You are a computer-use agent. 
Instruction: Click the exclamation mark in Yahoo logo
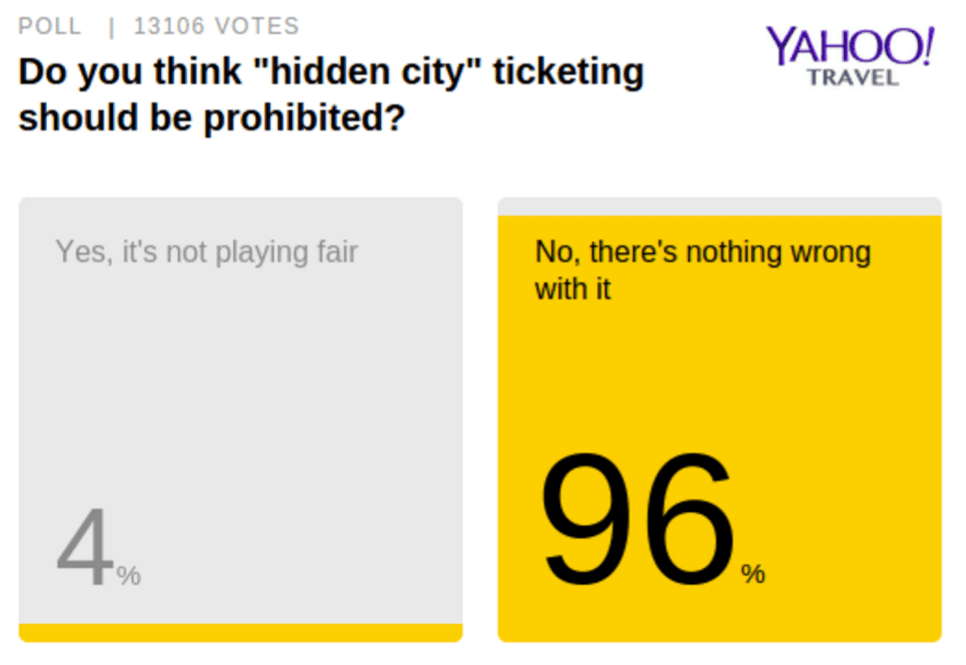pos(927,46)
